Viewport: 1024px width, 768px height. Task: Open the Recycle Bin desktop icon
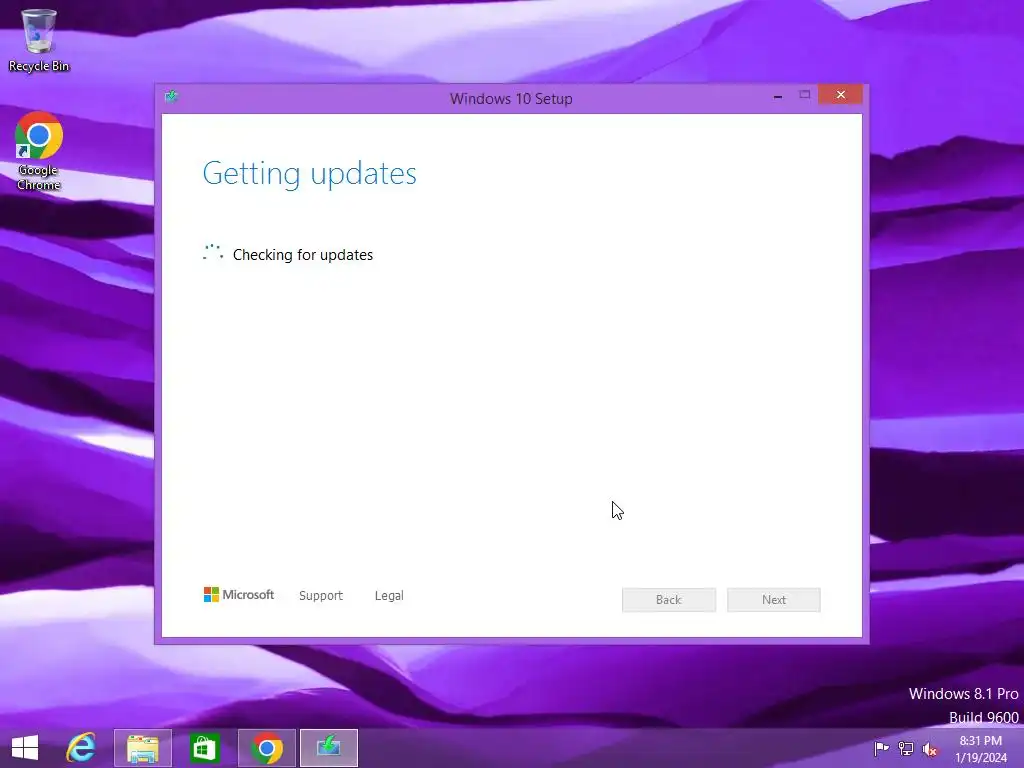39,40
